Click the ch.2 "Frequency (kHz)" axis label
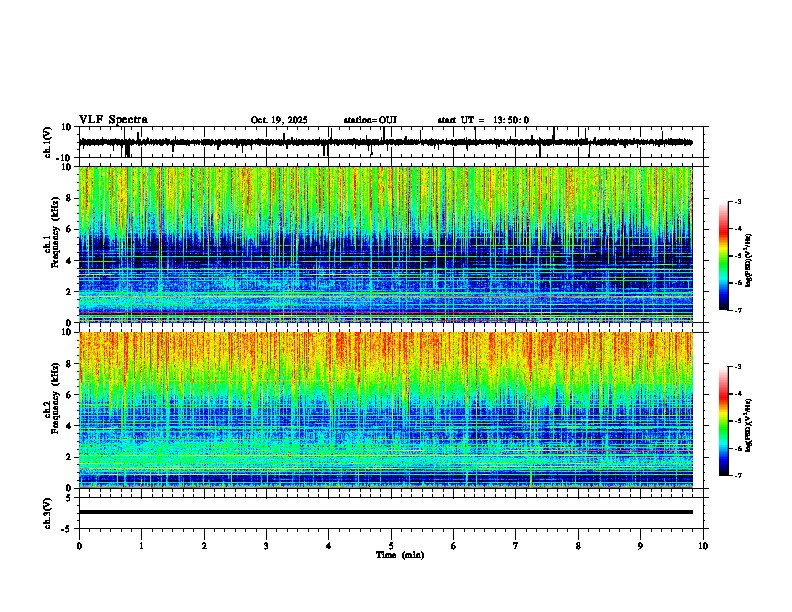Screen dimensions: 792x612 point(55,397)
